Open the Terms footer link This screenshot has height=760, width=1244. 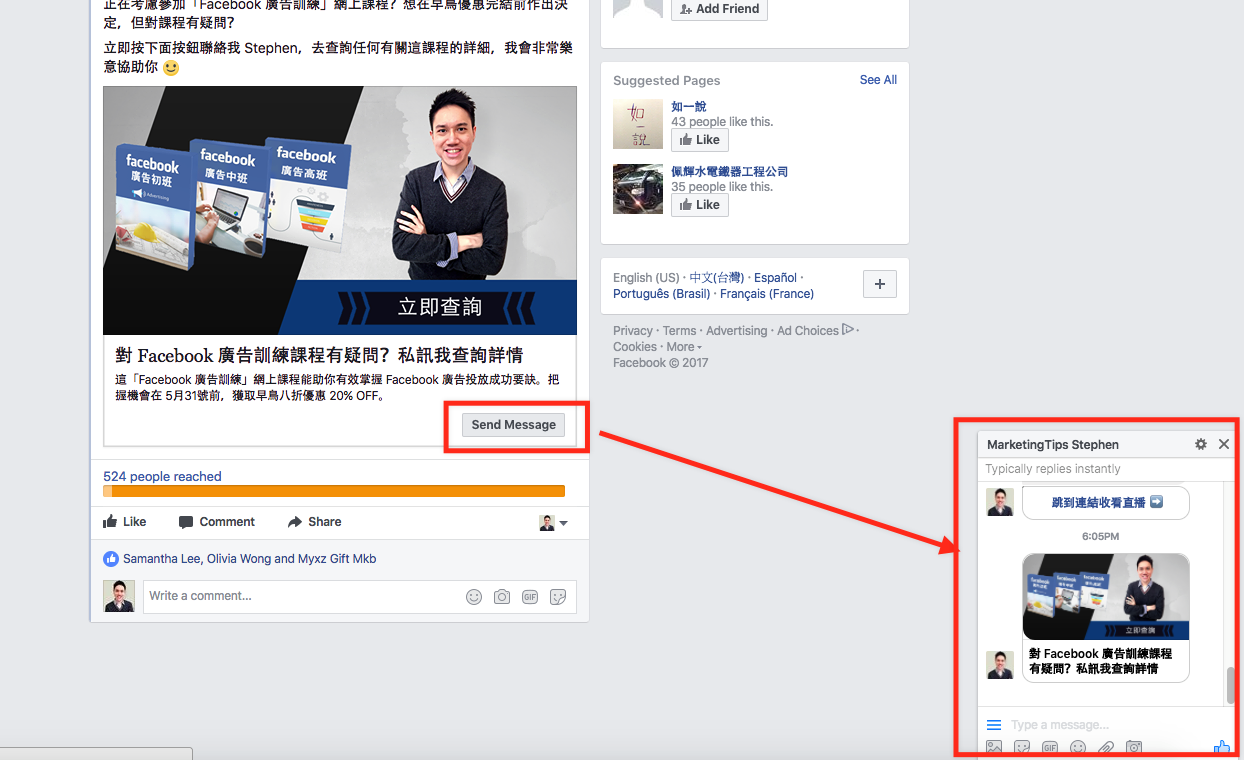coord(679,331)
